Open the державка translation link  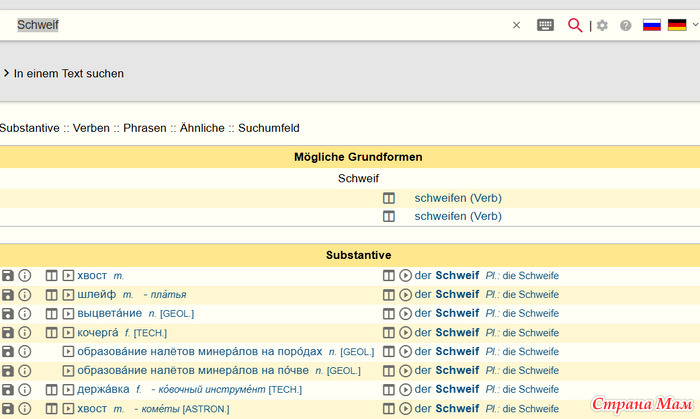103,390
